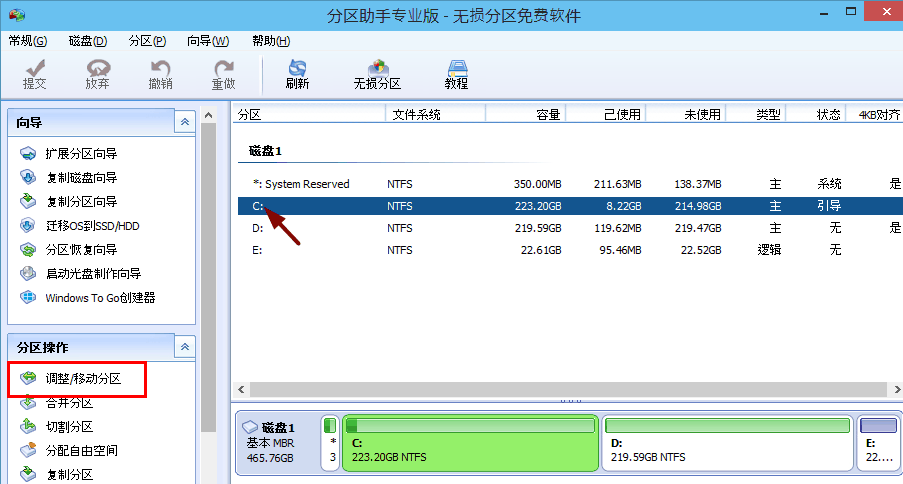Click the 引导 status cell
The image size is (903, 484).
point(829,206)
